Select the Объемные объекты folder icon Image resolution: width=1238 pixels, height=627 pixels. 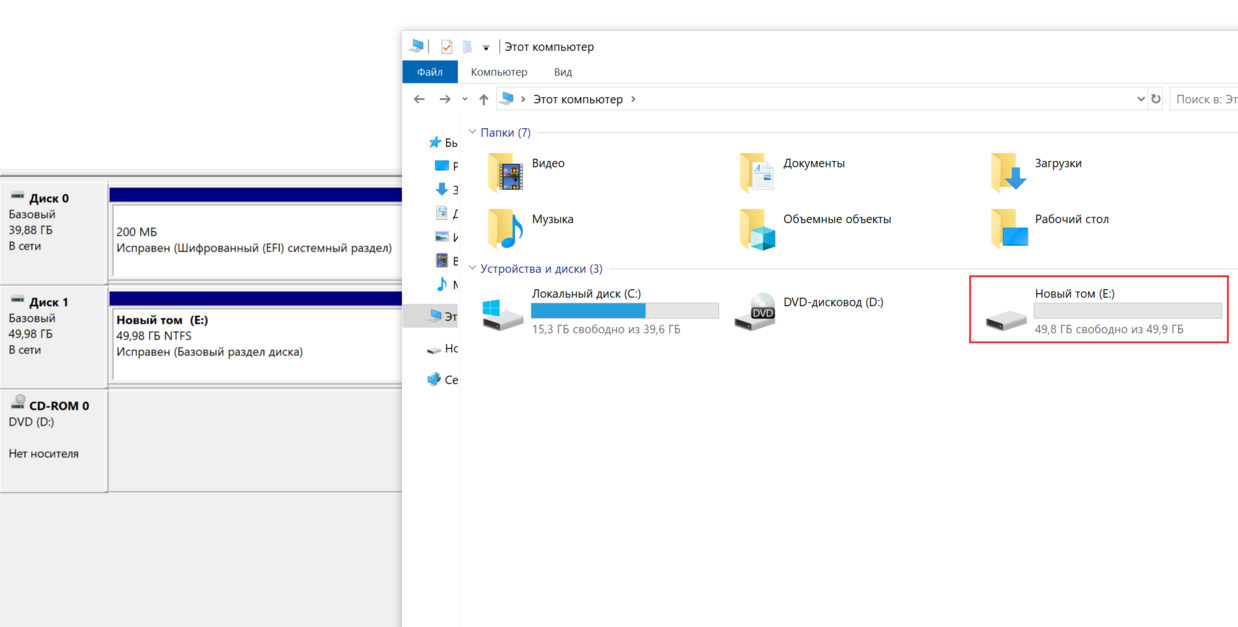point(757,228)
